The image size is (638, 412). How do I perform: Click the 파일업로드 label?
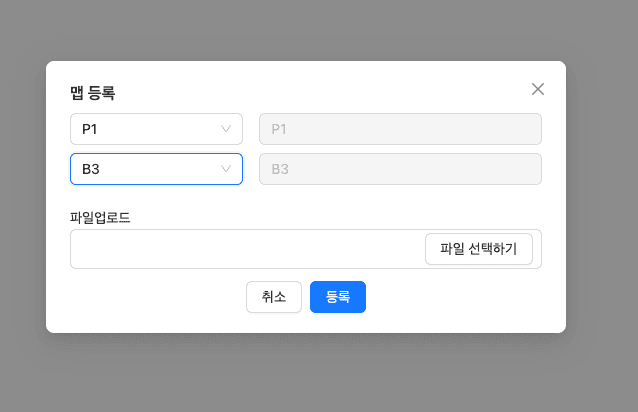100,217
